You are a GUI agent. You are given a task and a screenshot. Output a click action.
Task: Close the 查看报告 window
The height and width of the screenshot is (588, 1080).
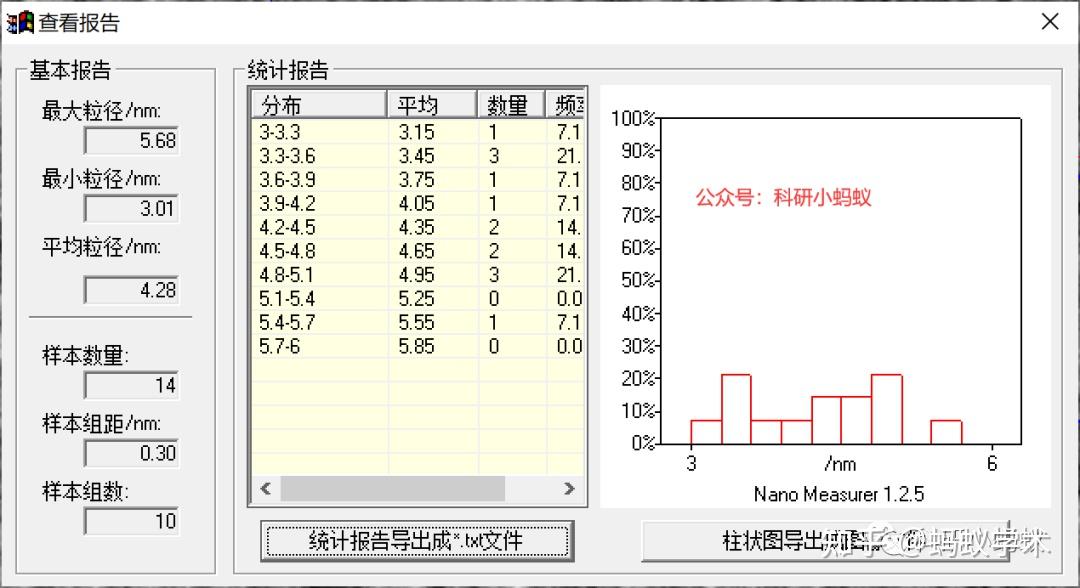tap(1049, 21)
